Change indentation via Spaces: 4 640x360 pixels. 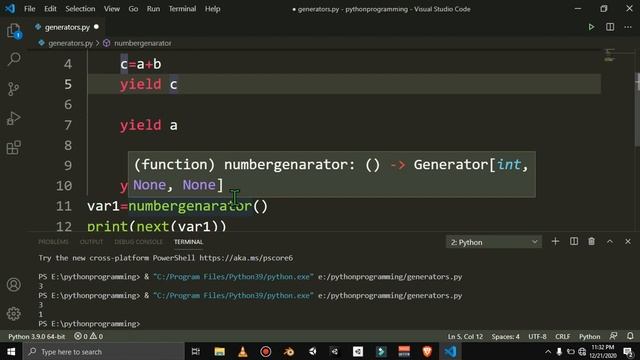(505, 336)
